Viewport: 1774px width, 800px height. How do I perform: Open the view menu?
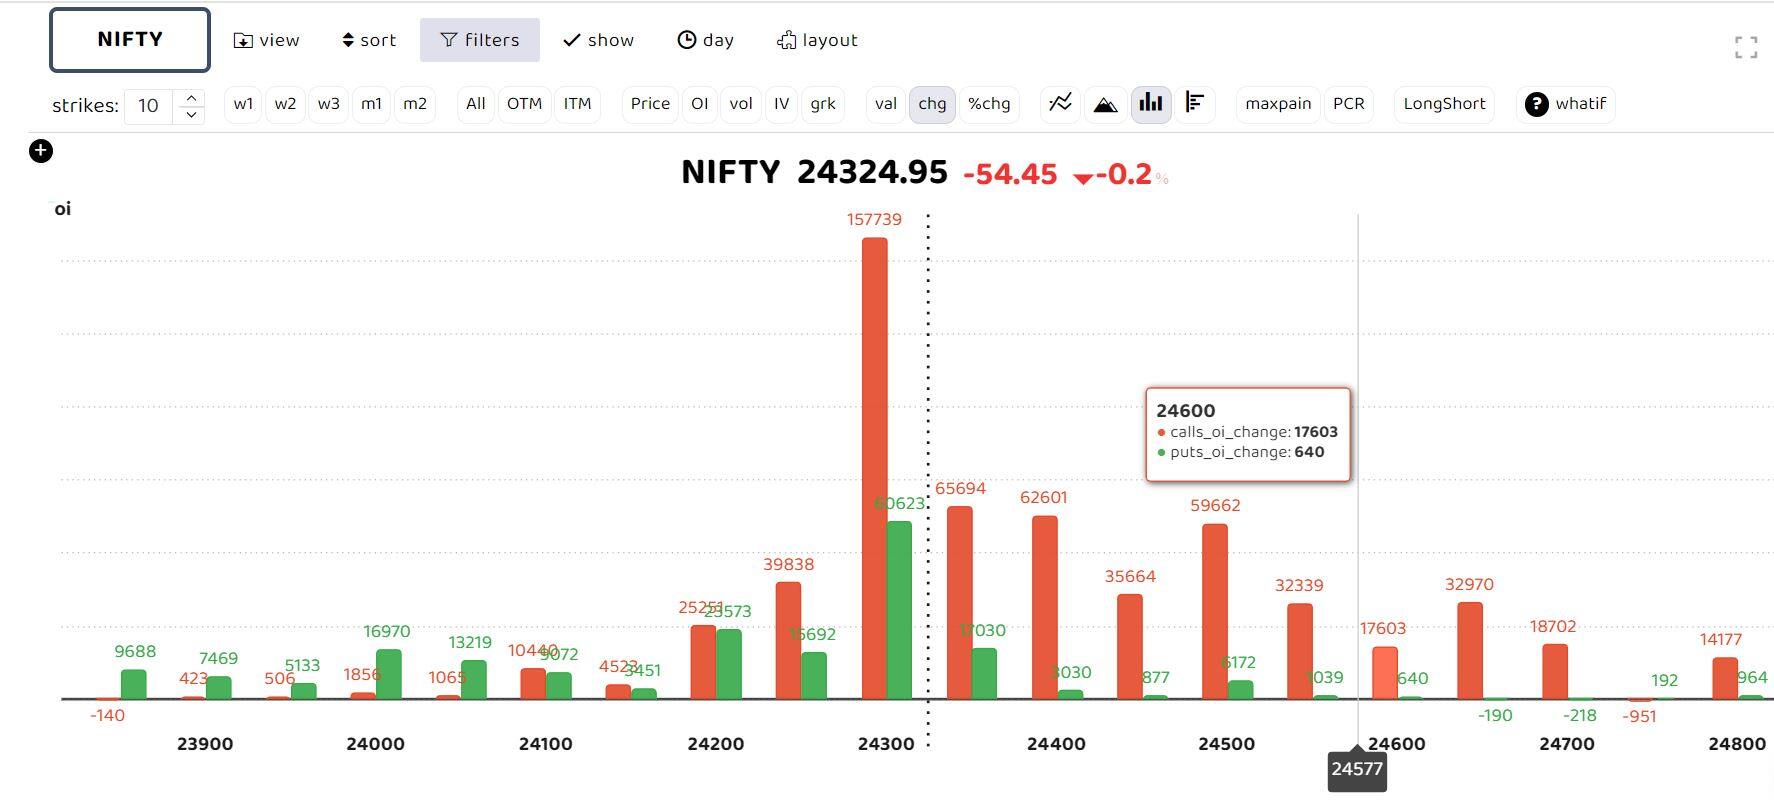pyautogui.click(x=266, y=40)
